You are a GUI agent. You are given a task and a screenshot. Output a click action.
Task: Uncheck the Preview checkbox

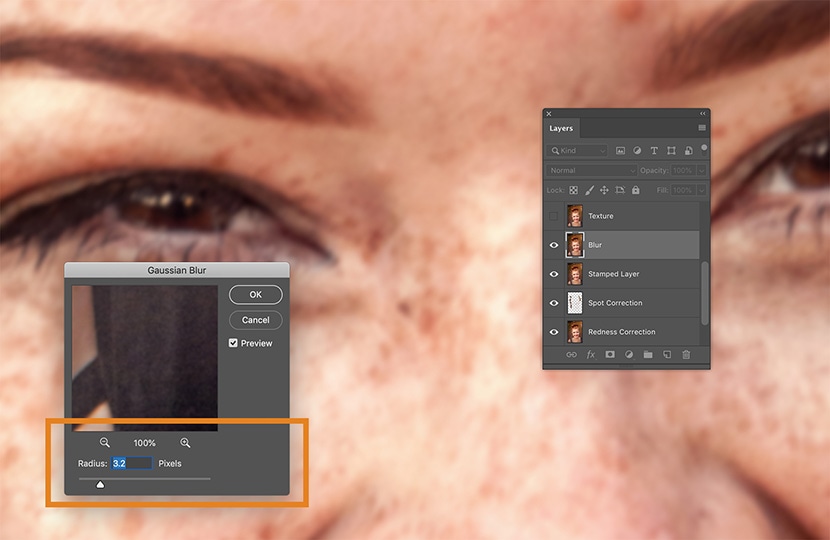[x=233, y=343]
